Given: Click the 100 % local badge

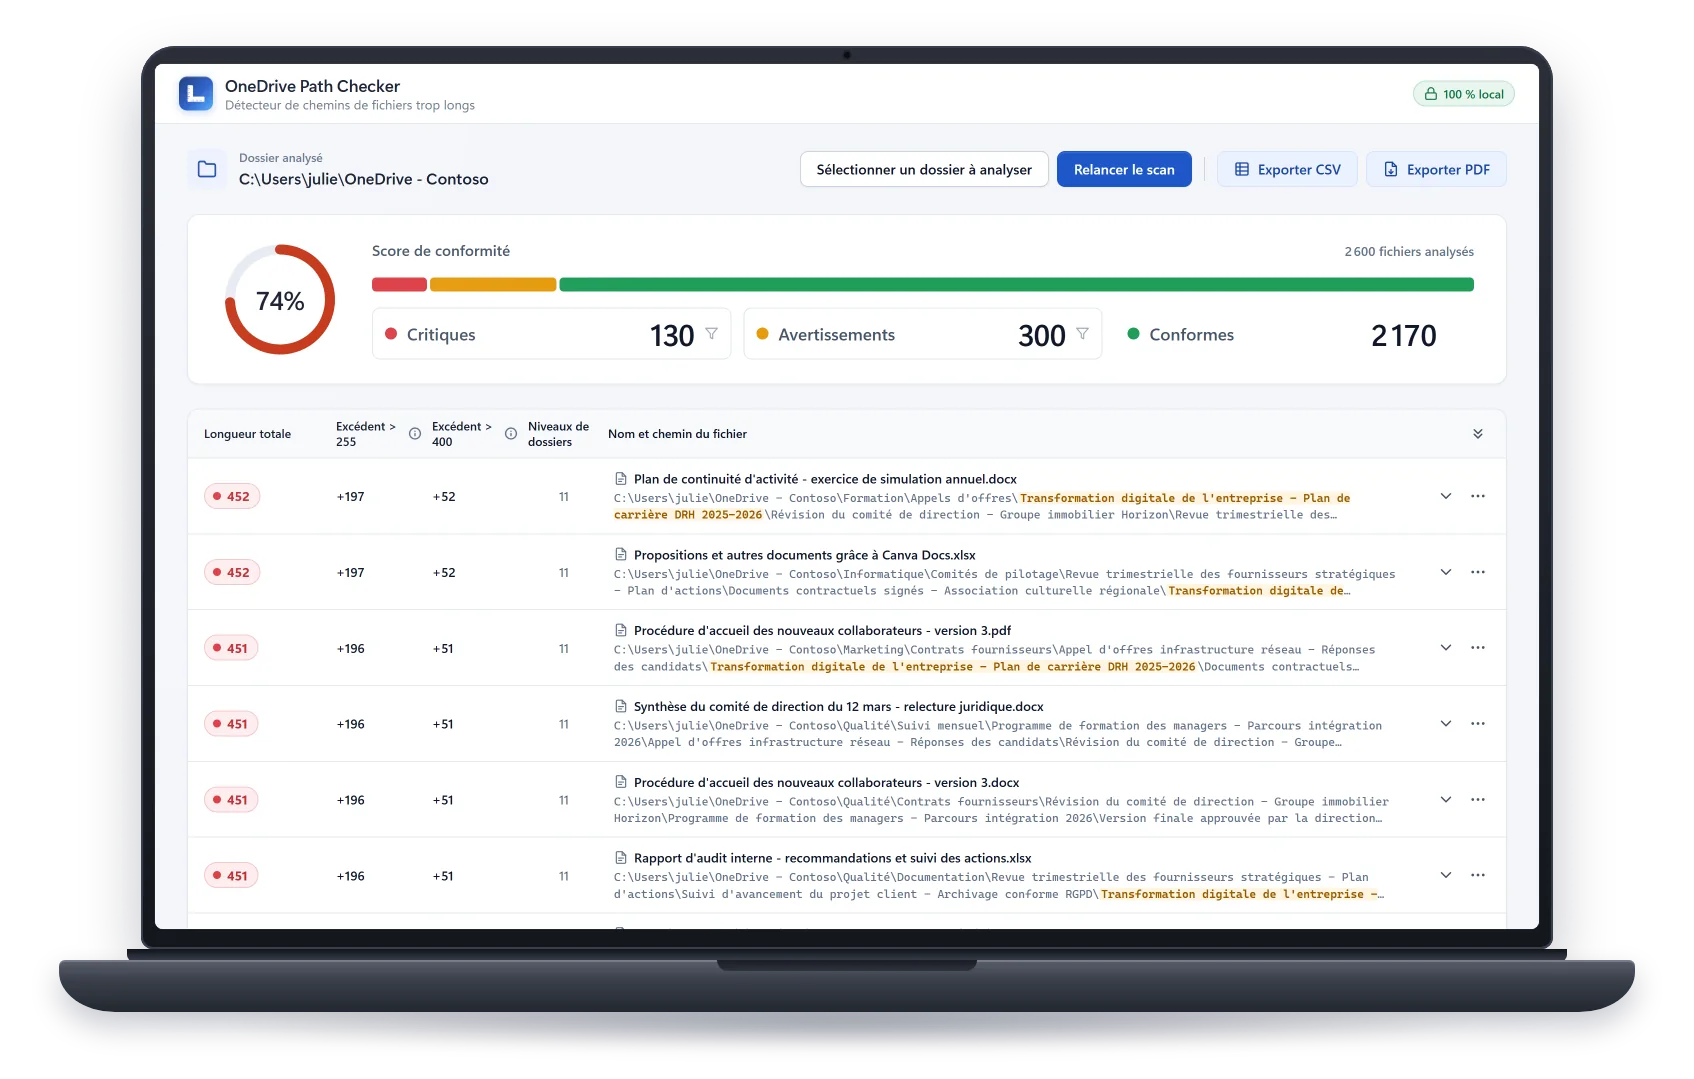Looking at the screenshot, I should 1464,94.
